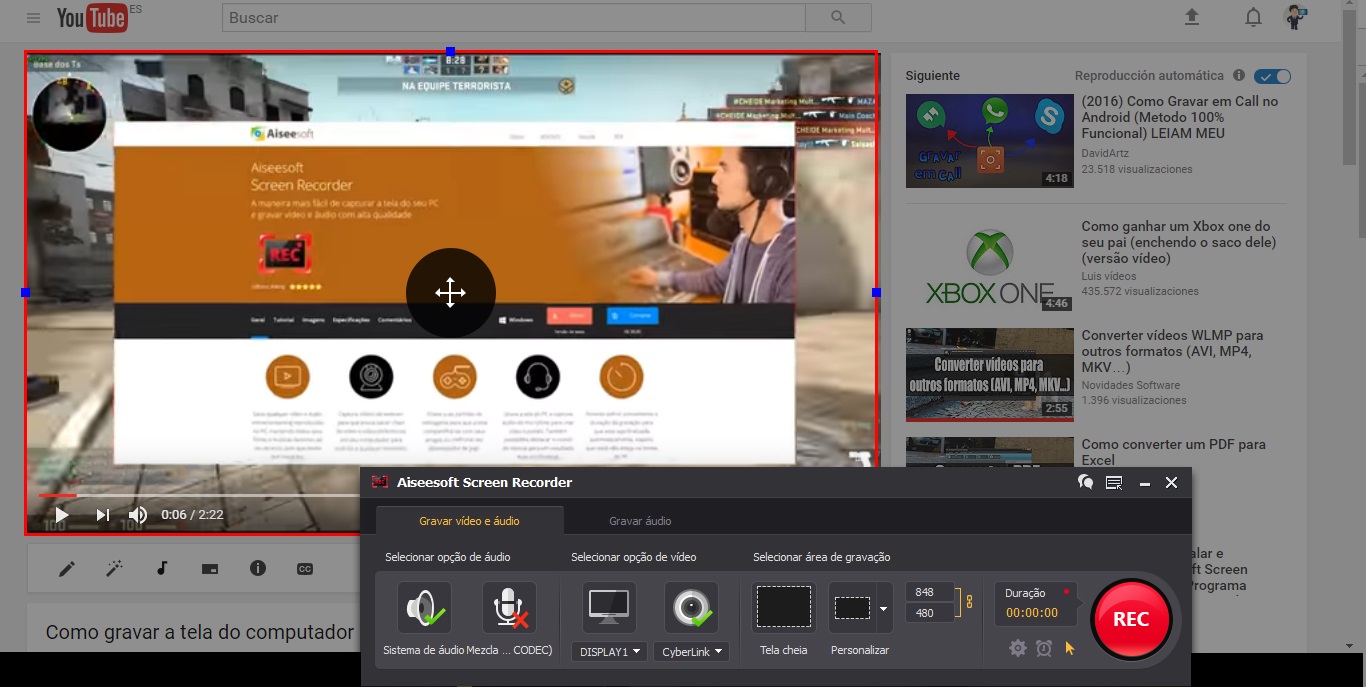
Task: Click the move crosshair handle on the video
Action: coord(450,293)
